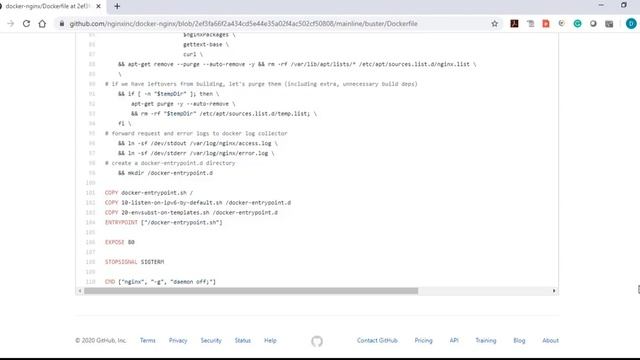Screen dimensions: 640x360
Task: Click the STOPSIGNAL SIGTERM code line
Action: click(x=134, y=262)
